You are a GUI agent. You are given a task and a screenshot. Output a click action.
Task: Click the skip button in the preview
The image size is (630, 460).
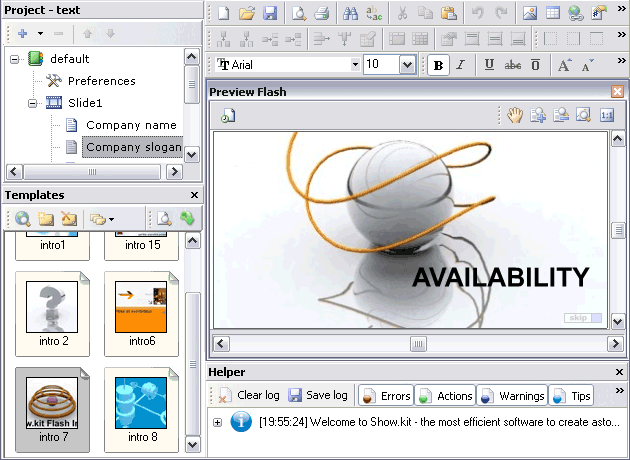[x=583, y=318]
